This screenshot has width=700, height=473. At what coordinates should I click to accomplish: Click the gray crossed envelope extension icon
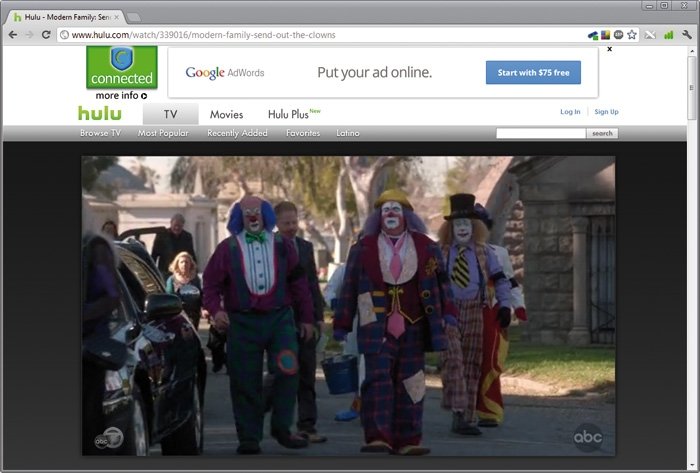coord(650,34)
